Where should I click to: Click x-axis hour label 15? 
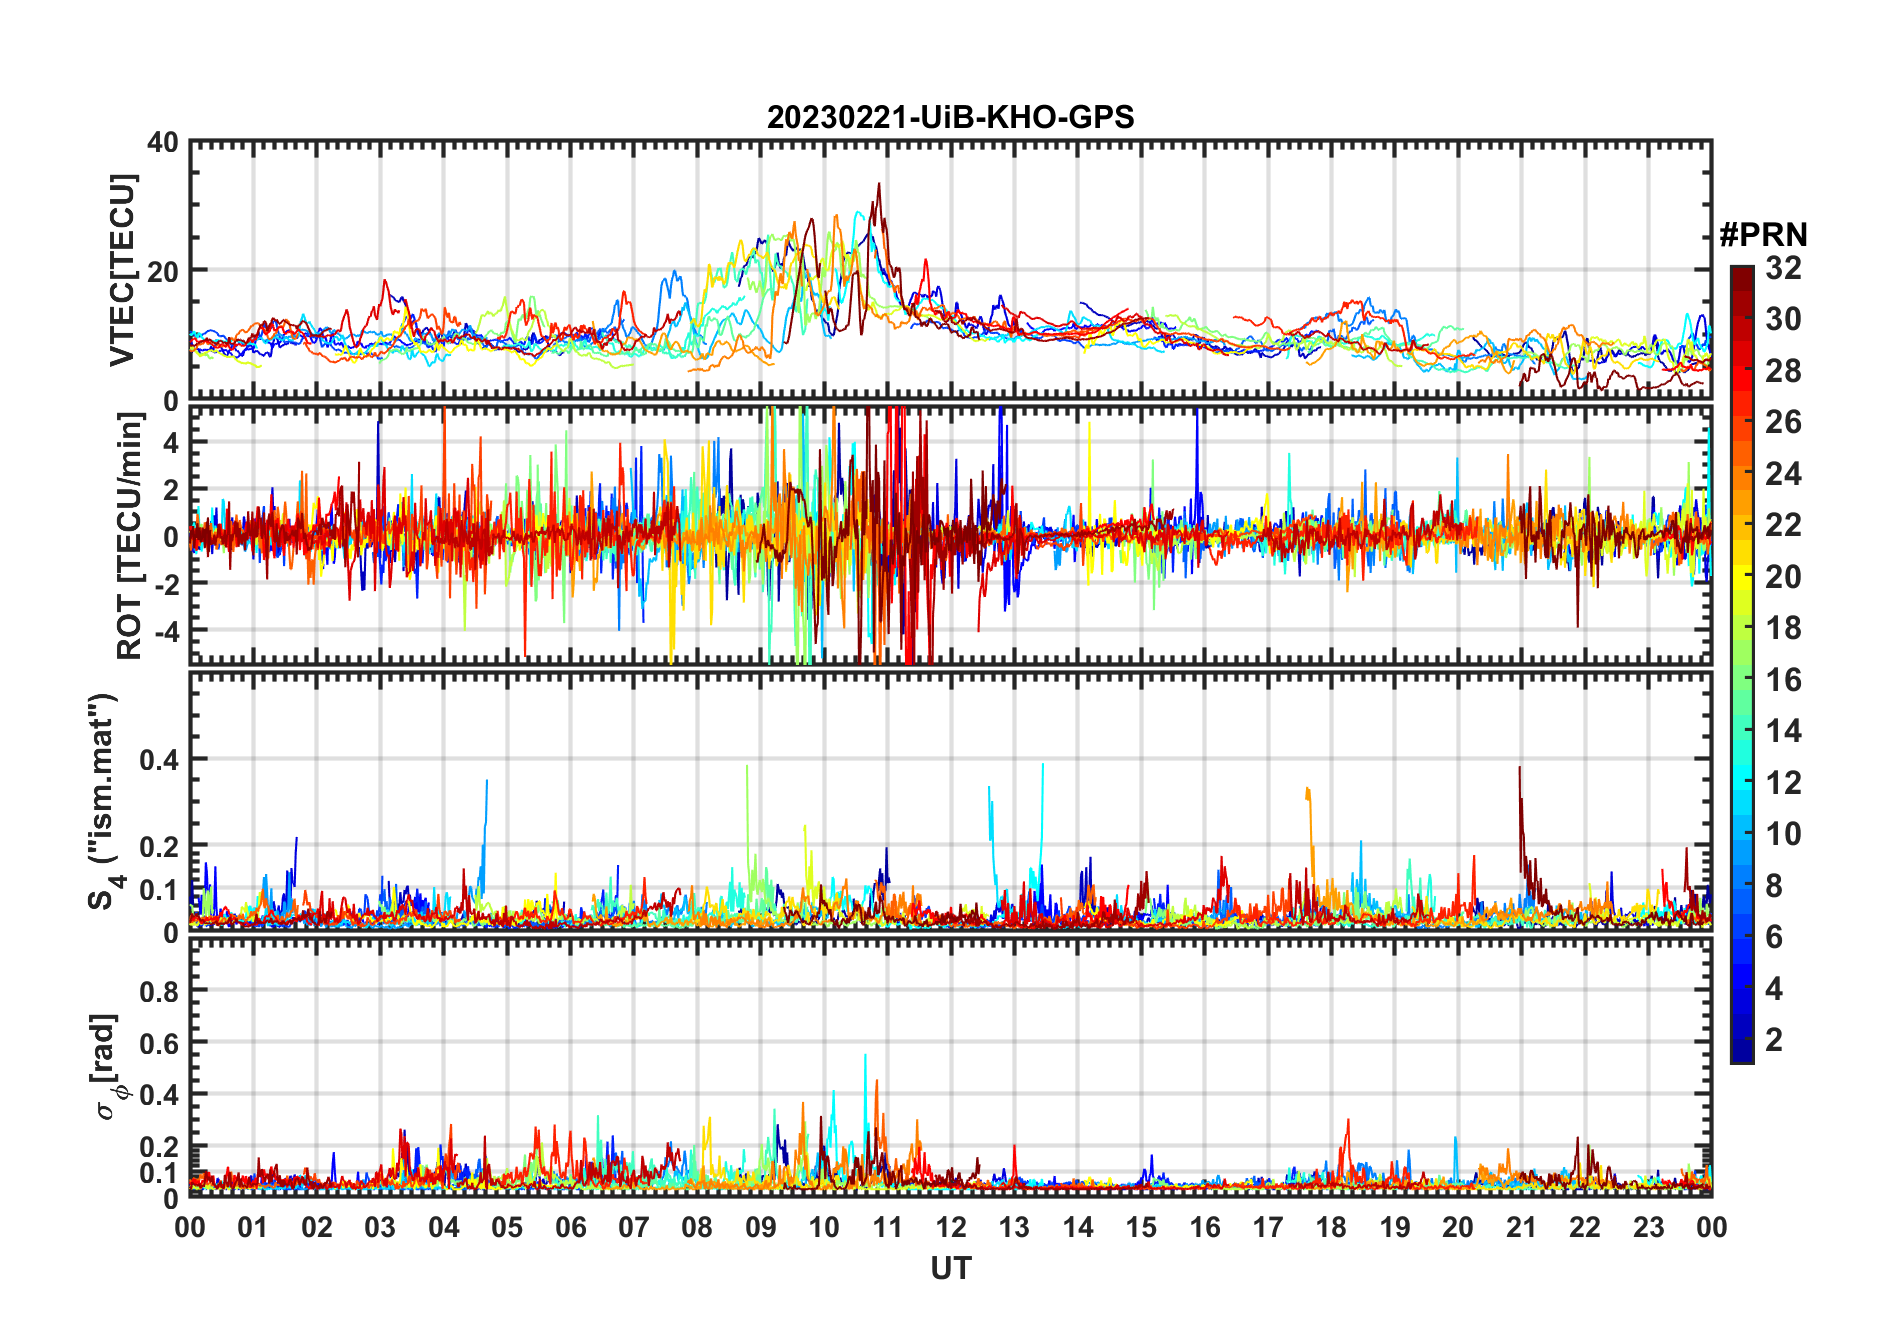pos(1141,1227)
